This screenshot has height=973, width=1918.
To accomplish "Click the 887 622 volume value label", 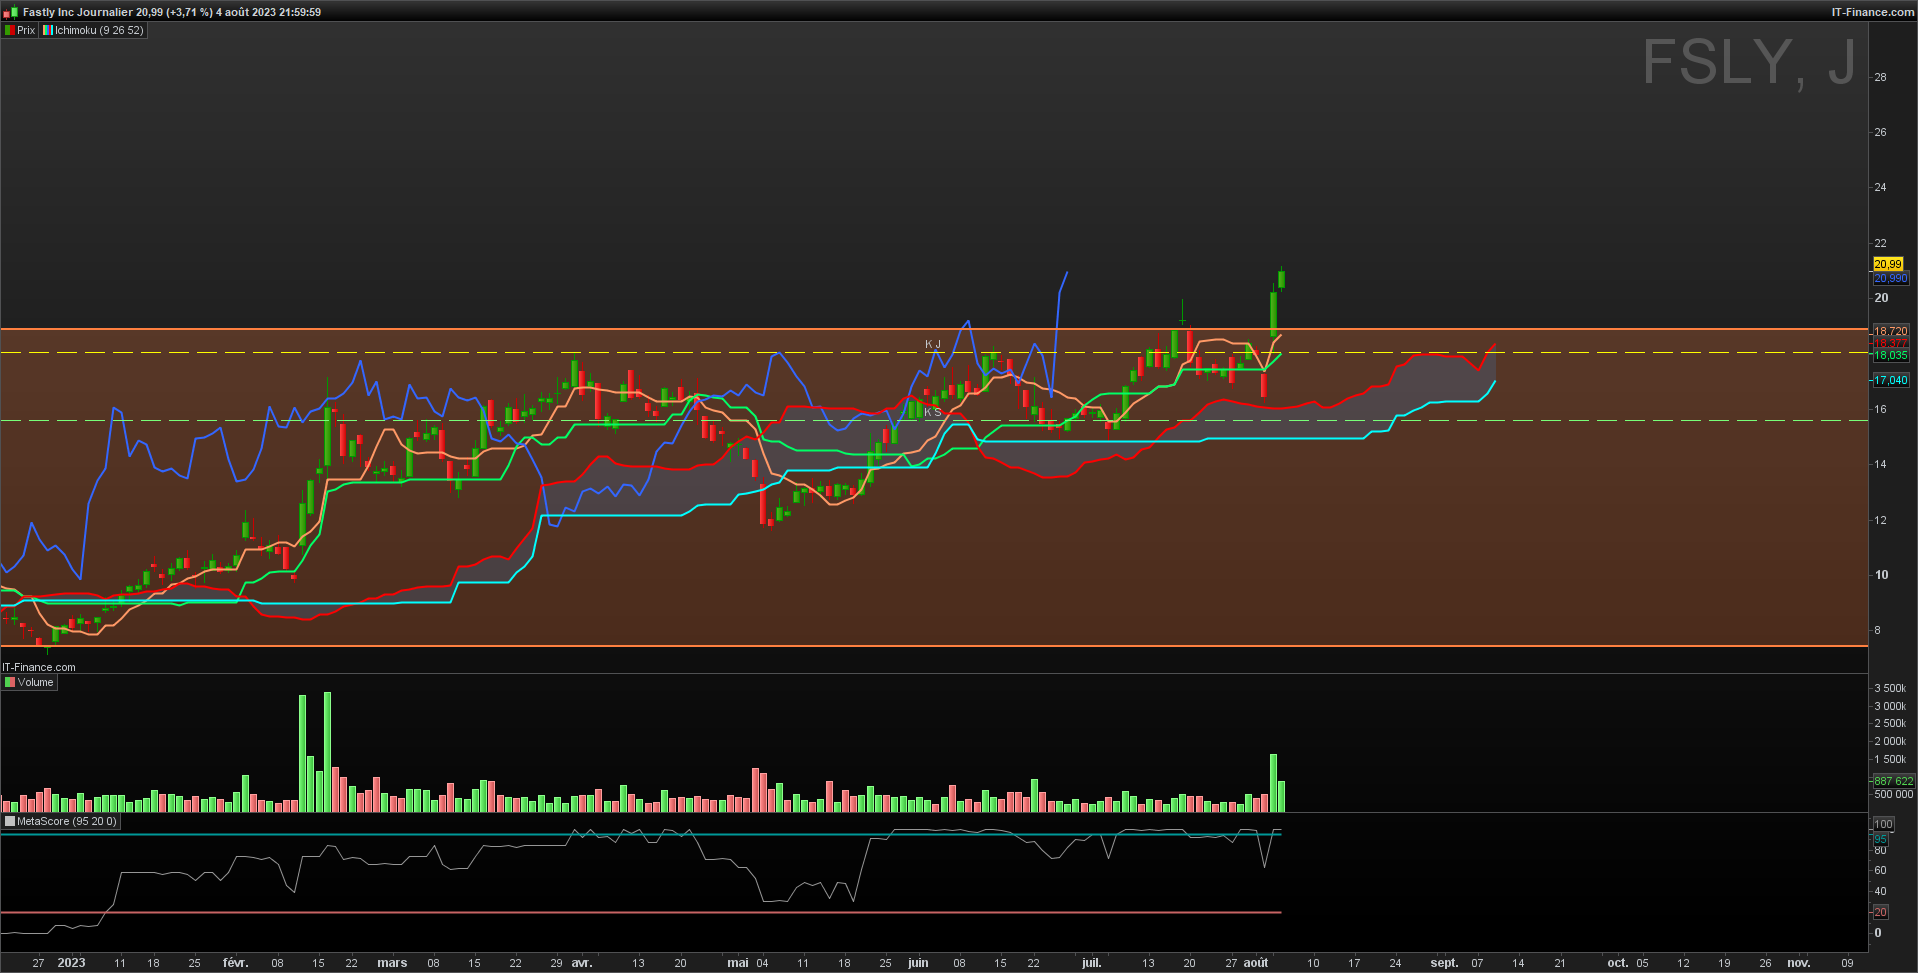I will click(x=1893, y=781).
